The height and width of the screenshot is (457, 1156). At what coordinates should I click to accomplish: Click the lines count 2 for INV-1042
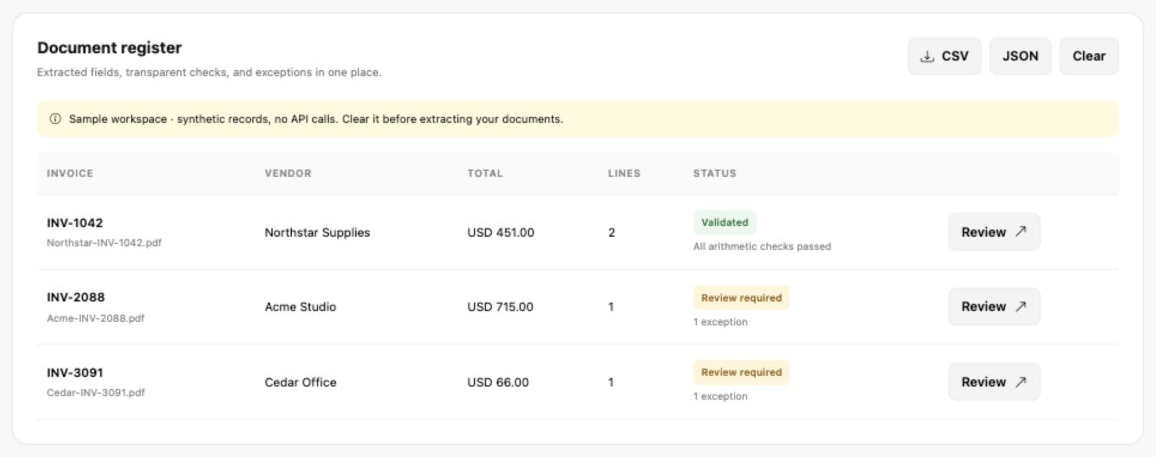tap(612, 233)
